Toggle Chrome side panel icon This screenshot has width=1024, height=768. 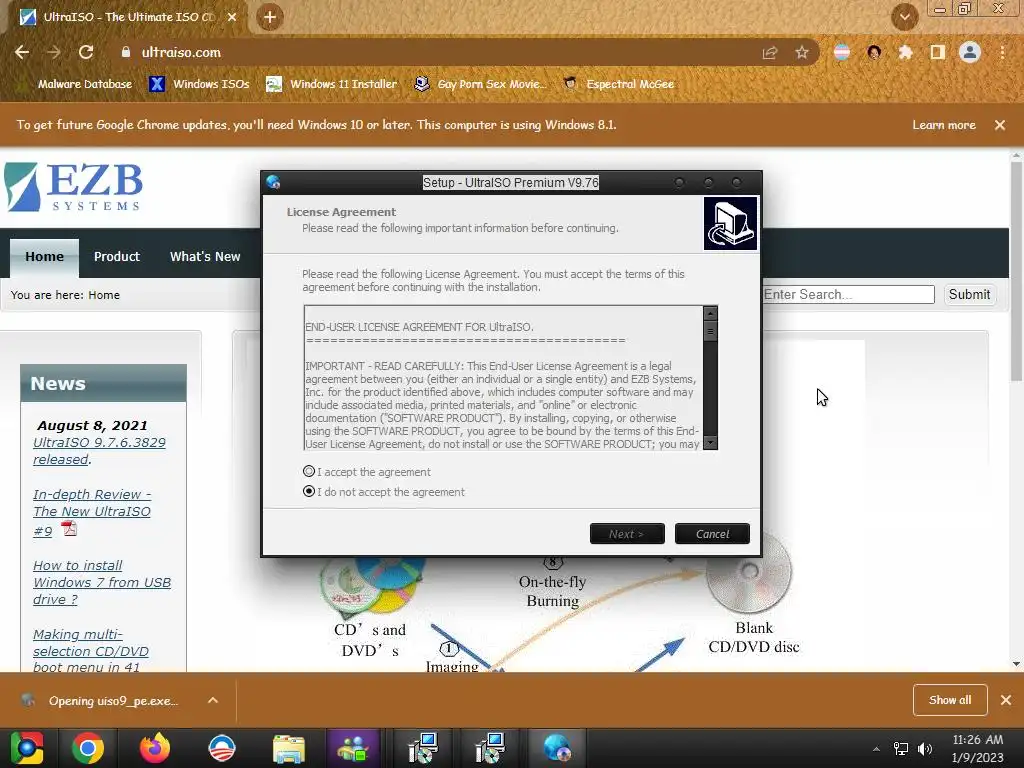tap(938, 52)
